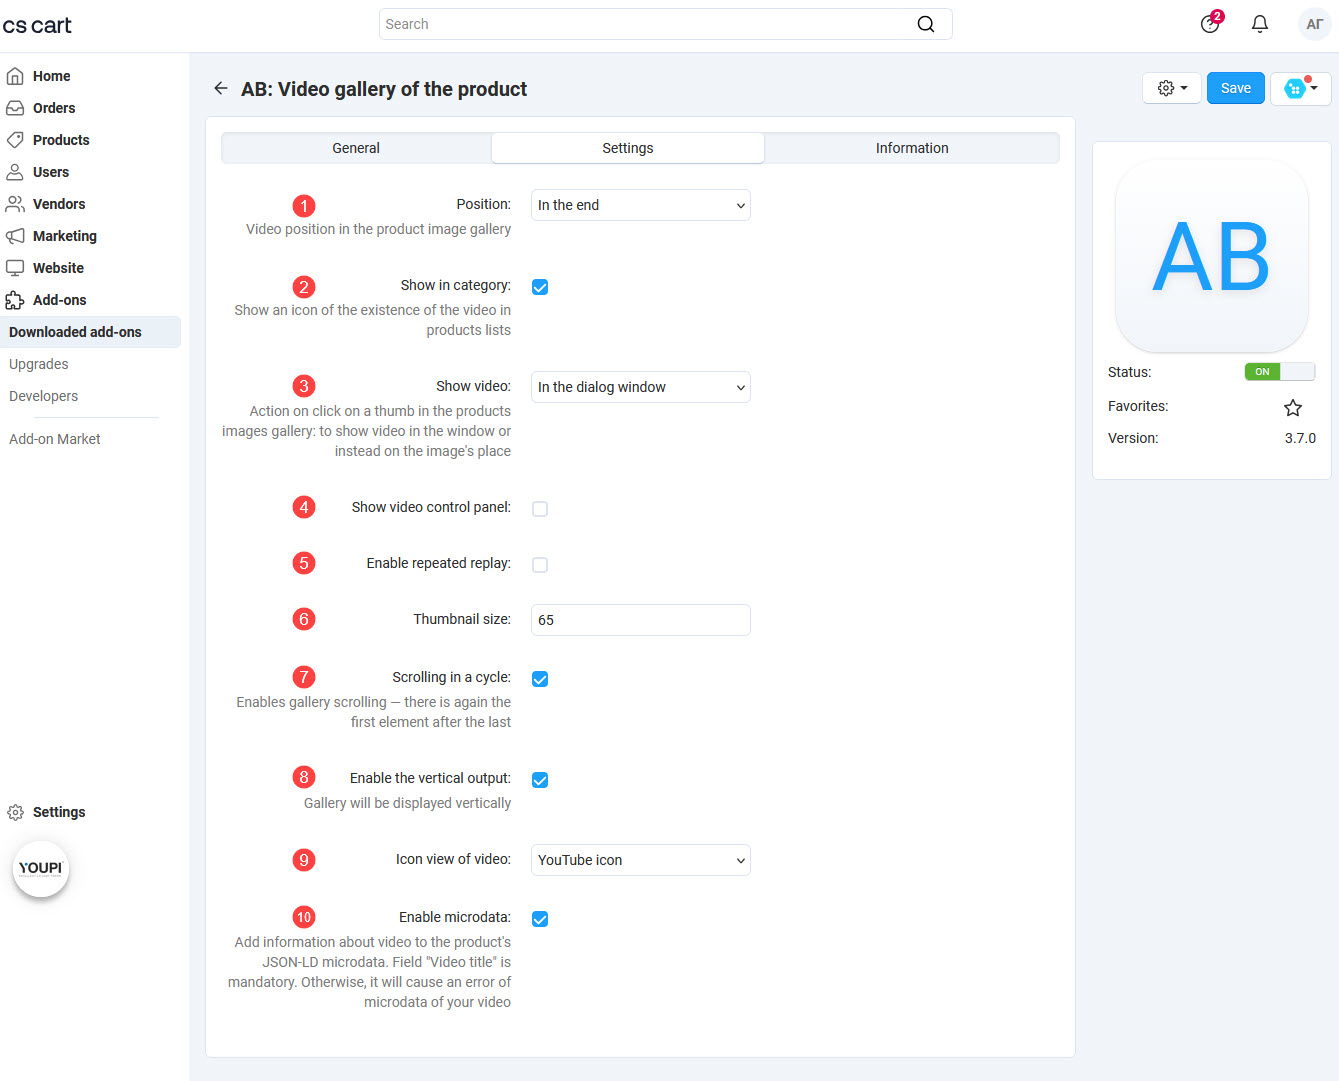Open the Information tab

pos(911,147)
